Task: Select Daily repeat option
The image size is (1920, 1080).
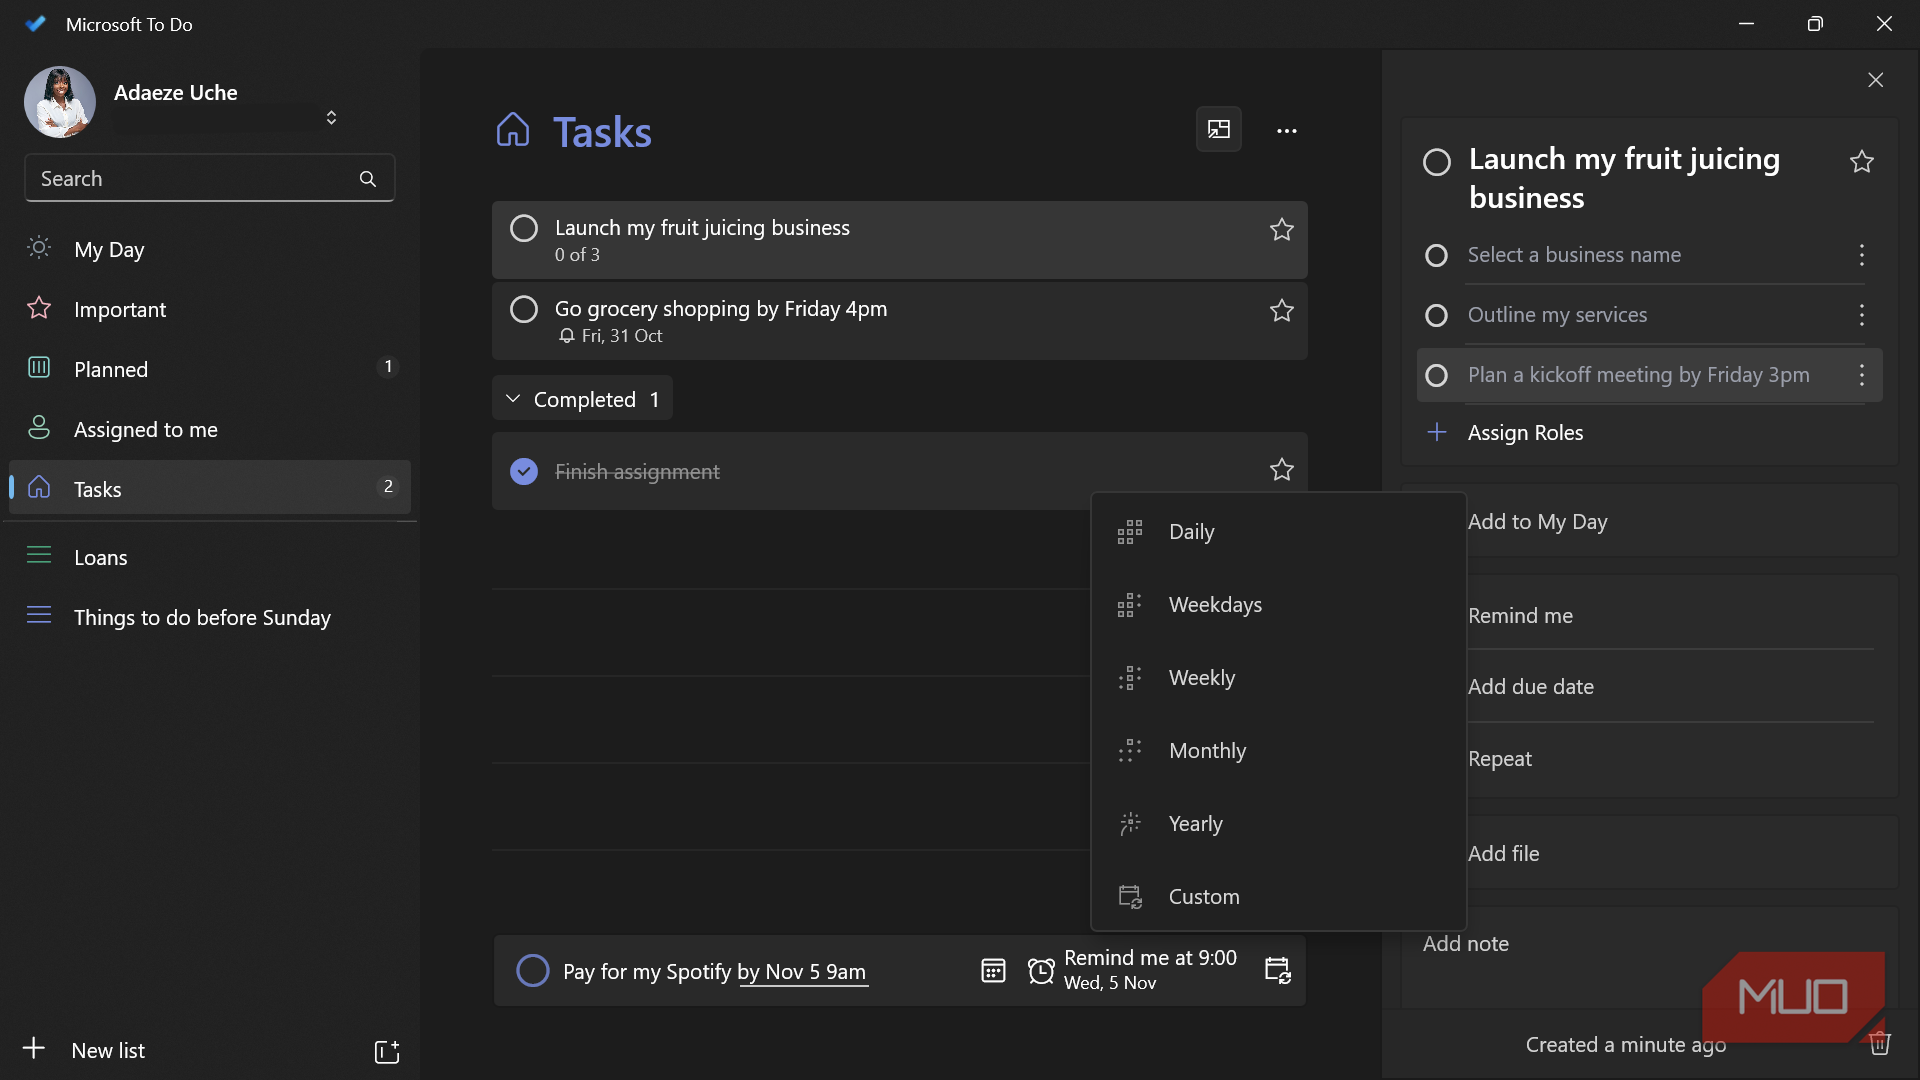Action: (x=1278, y=532)
